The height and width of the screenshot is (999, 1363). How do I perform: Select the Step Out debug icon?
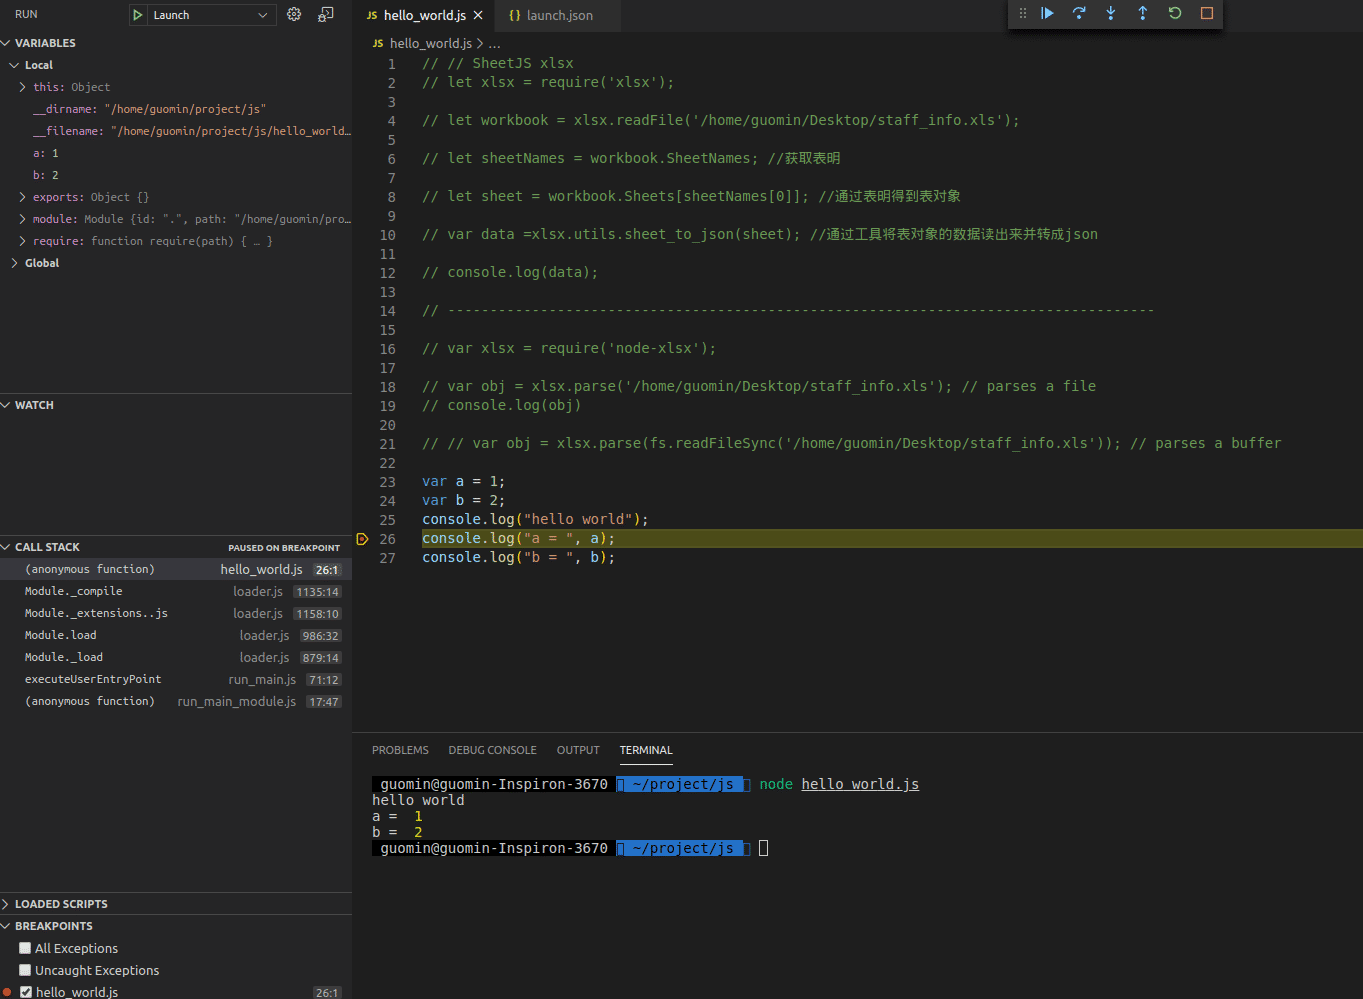pos(1143,14)
